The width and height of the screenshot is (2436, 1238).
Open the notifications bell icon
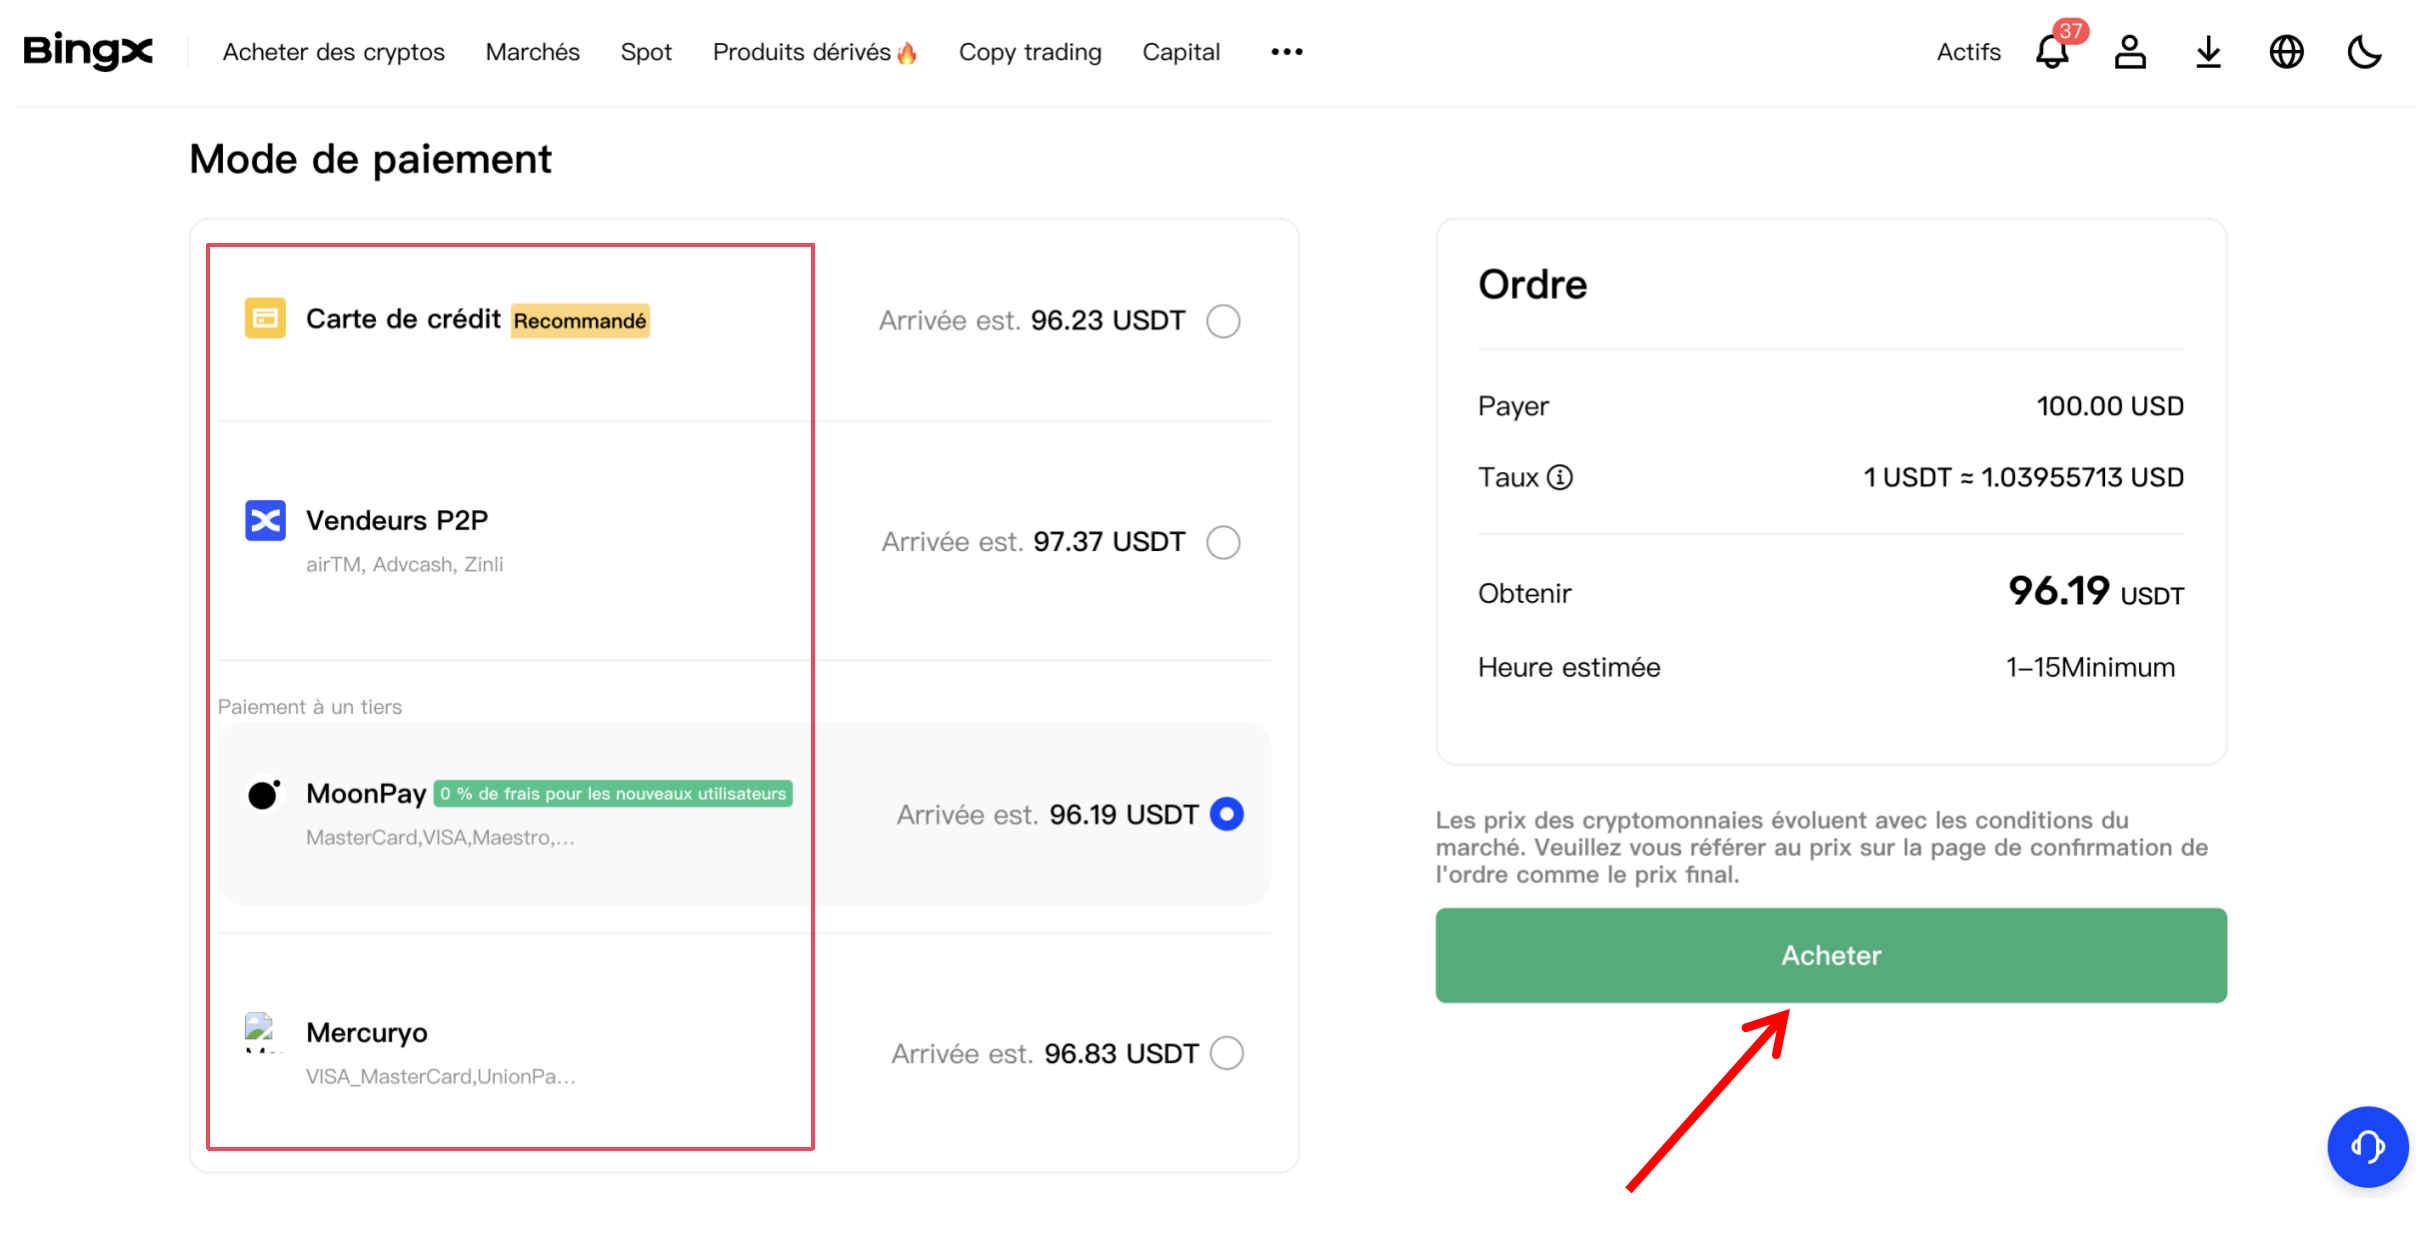[2051, 52]
